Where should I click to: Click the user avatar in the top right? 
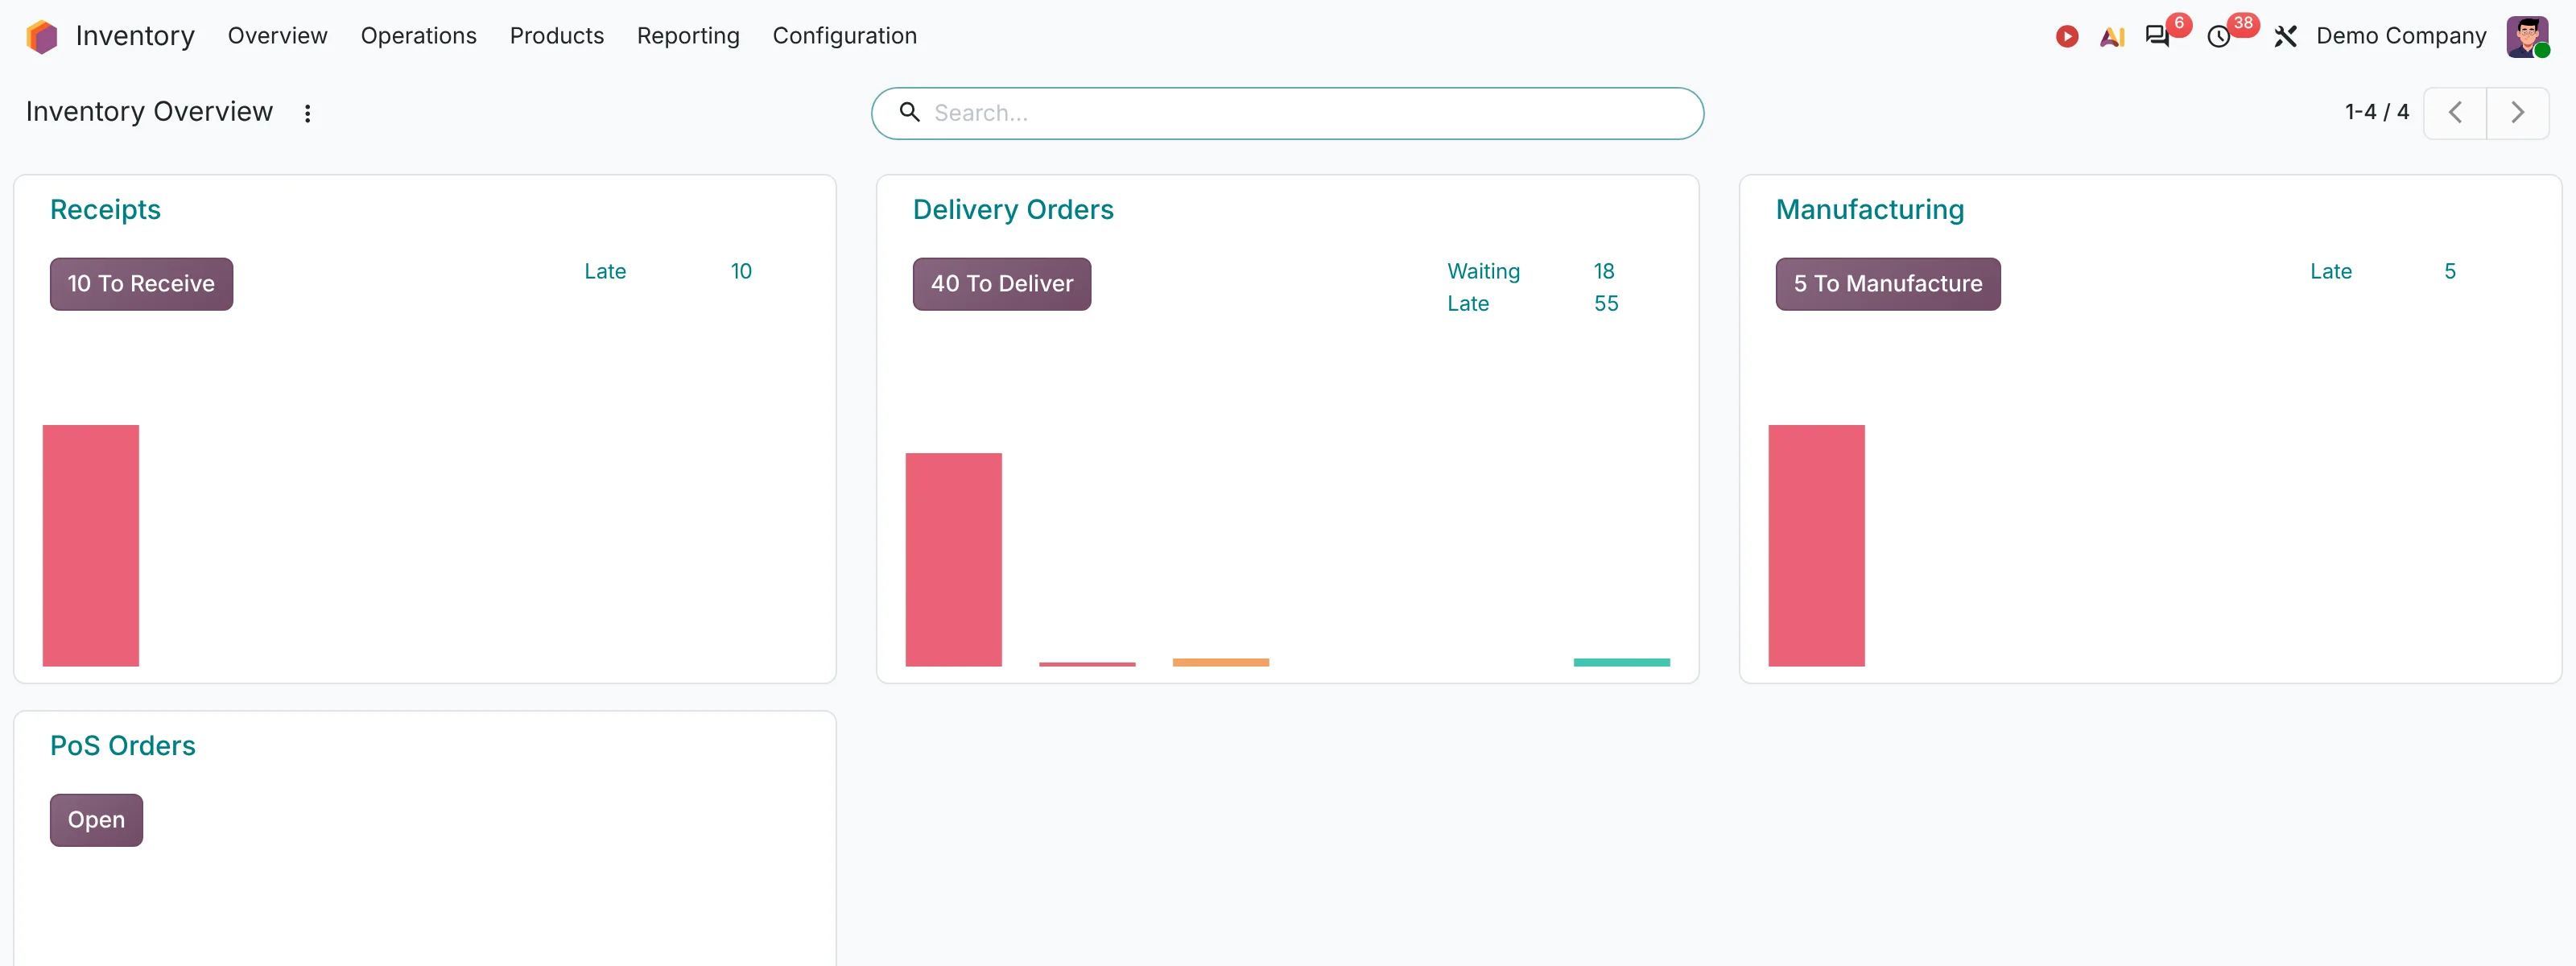pos(2527,37)
